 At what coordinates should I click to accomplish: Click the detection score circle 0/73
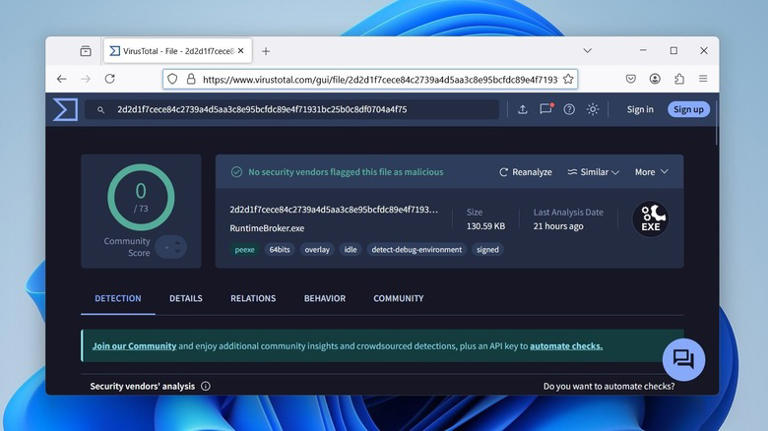140,197
